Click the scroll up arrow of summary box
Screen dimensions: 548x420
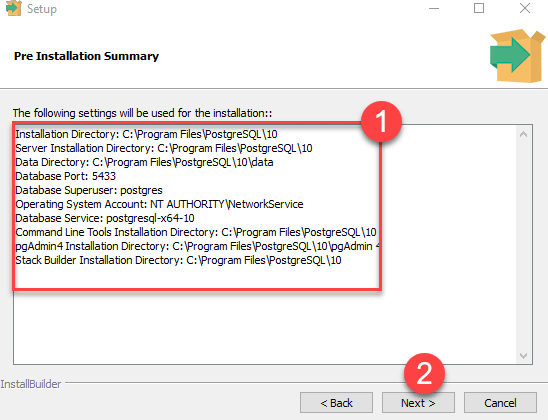523,134
